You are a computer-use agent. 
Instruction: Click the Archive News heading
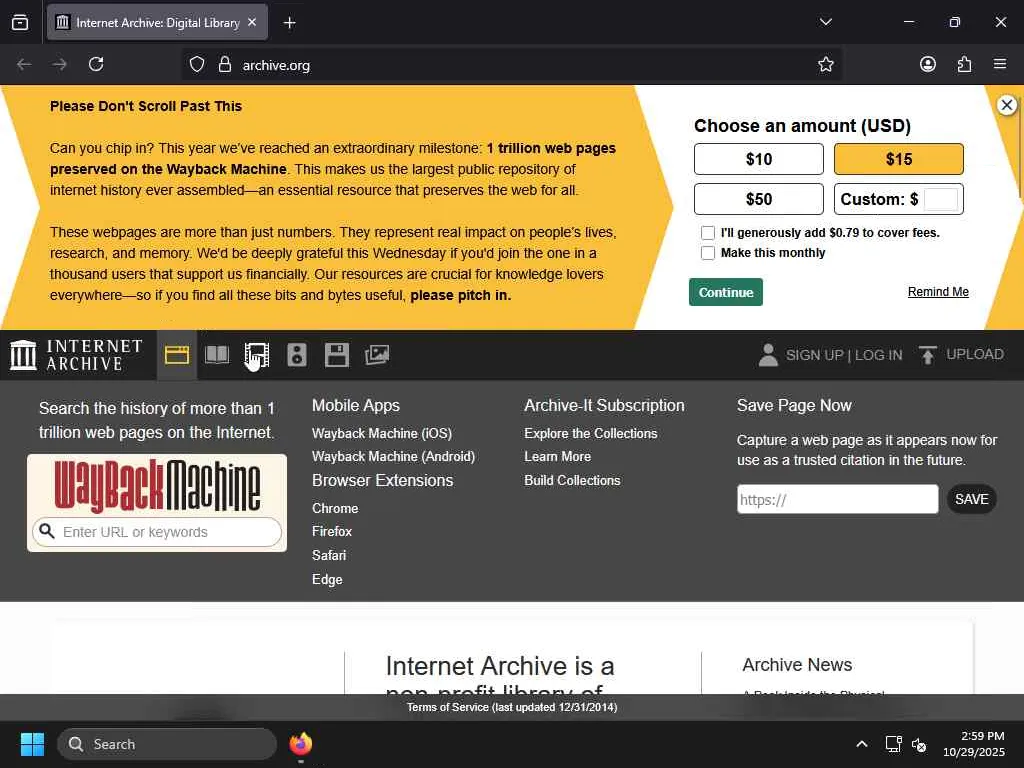point(797,665)
